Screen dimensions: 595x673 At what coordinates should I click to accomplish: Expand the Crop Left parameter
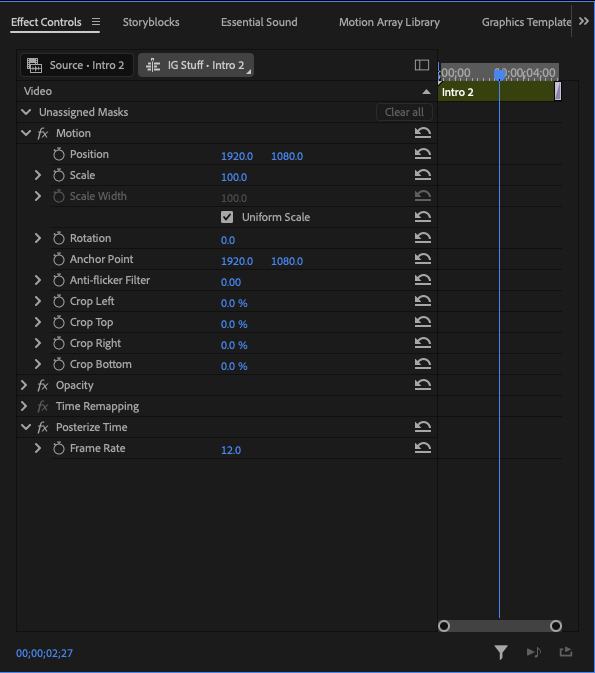pos(38,301)
